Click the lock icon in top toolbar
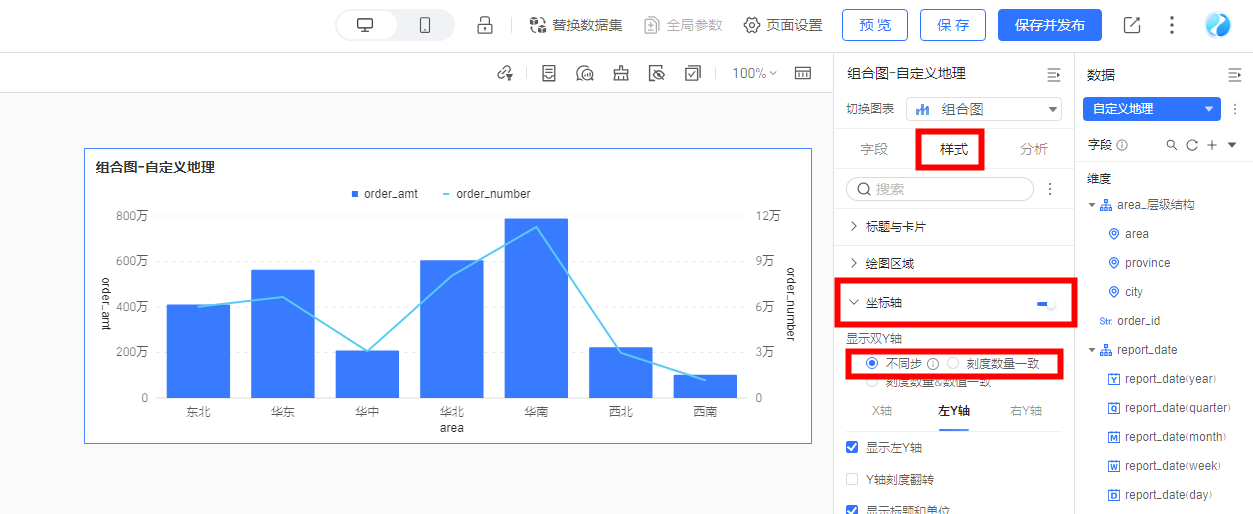 click(x=485, y=25)
